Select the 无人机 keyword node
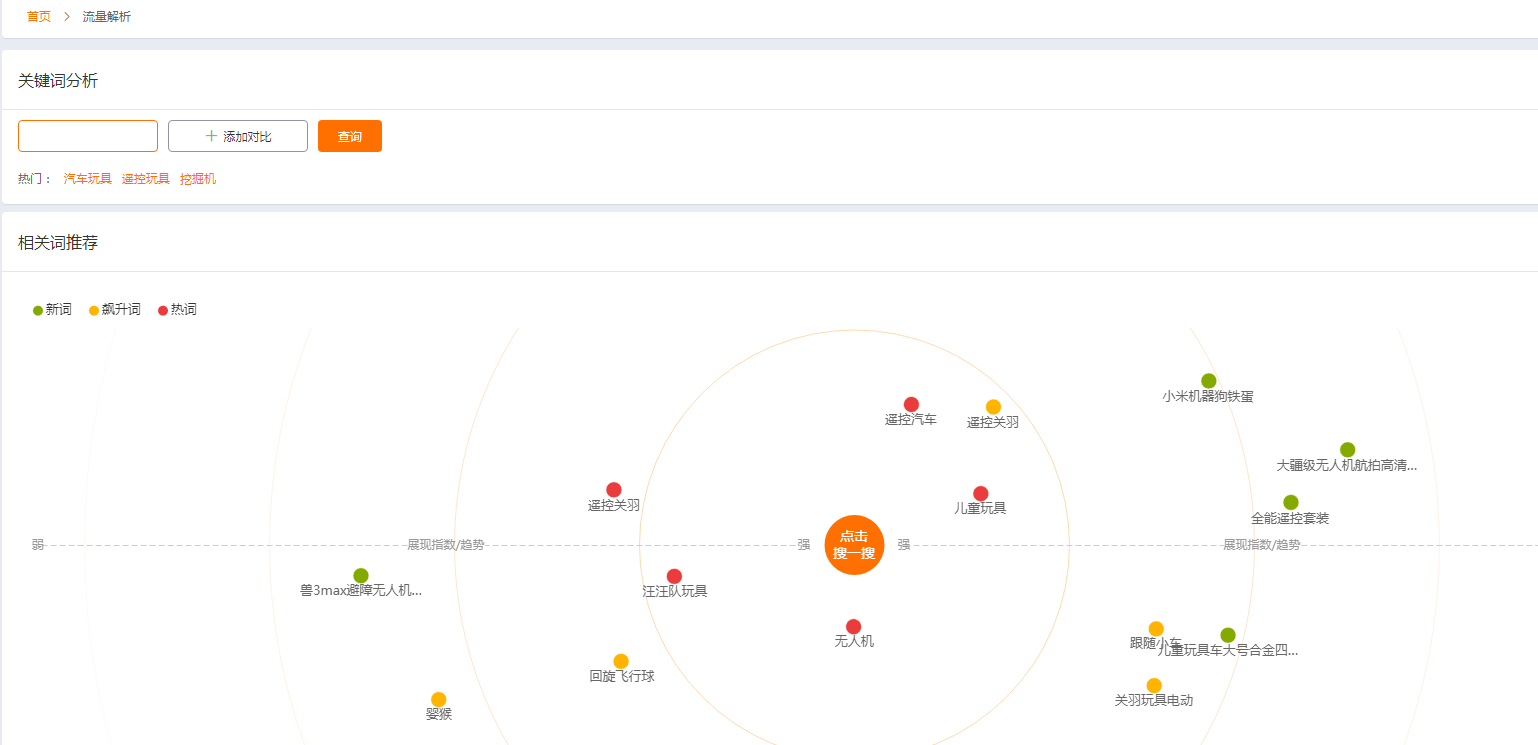 (x=854, y=627)
